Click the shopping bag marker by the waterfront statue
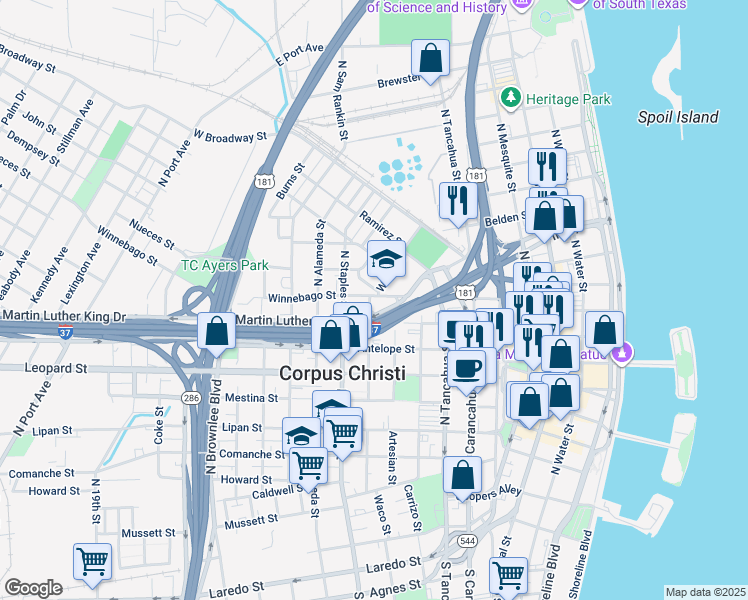Screen dimensions: 748x600 coord(604,333)
